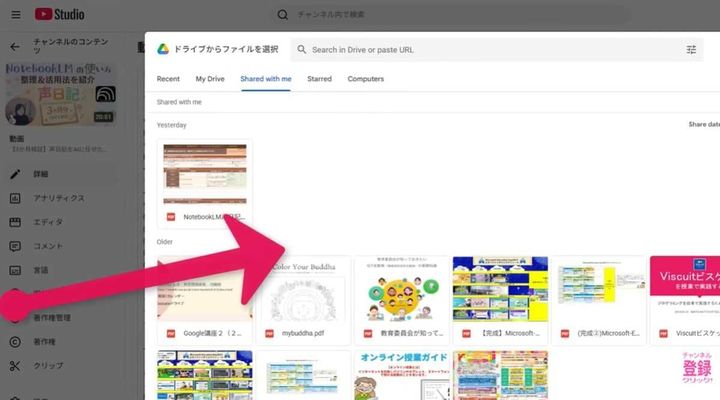The width and height of the screenshot is (720, 400).
Task: Select the オンライン授業ガイド thumbnail
Action: click(402, 375)
